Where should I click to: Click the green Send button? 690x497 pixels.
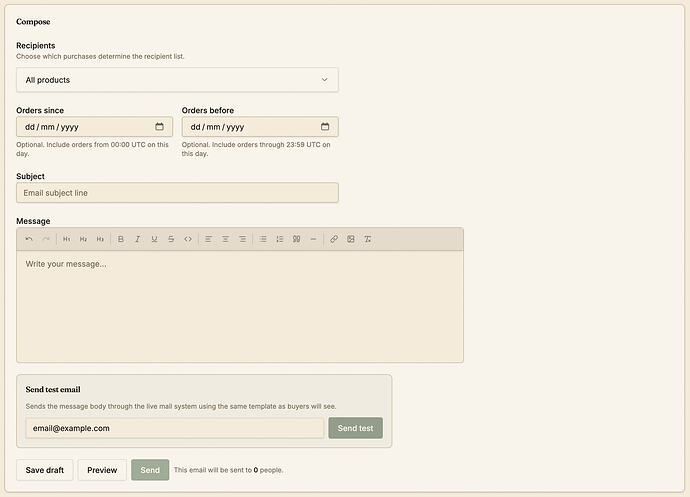[x=150, y=470]
